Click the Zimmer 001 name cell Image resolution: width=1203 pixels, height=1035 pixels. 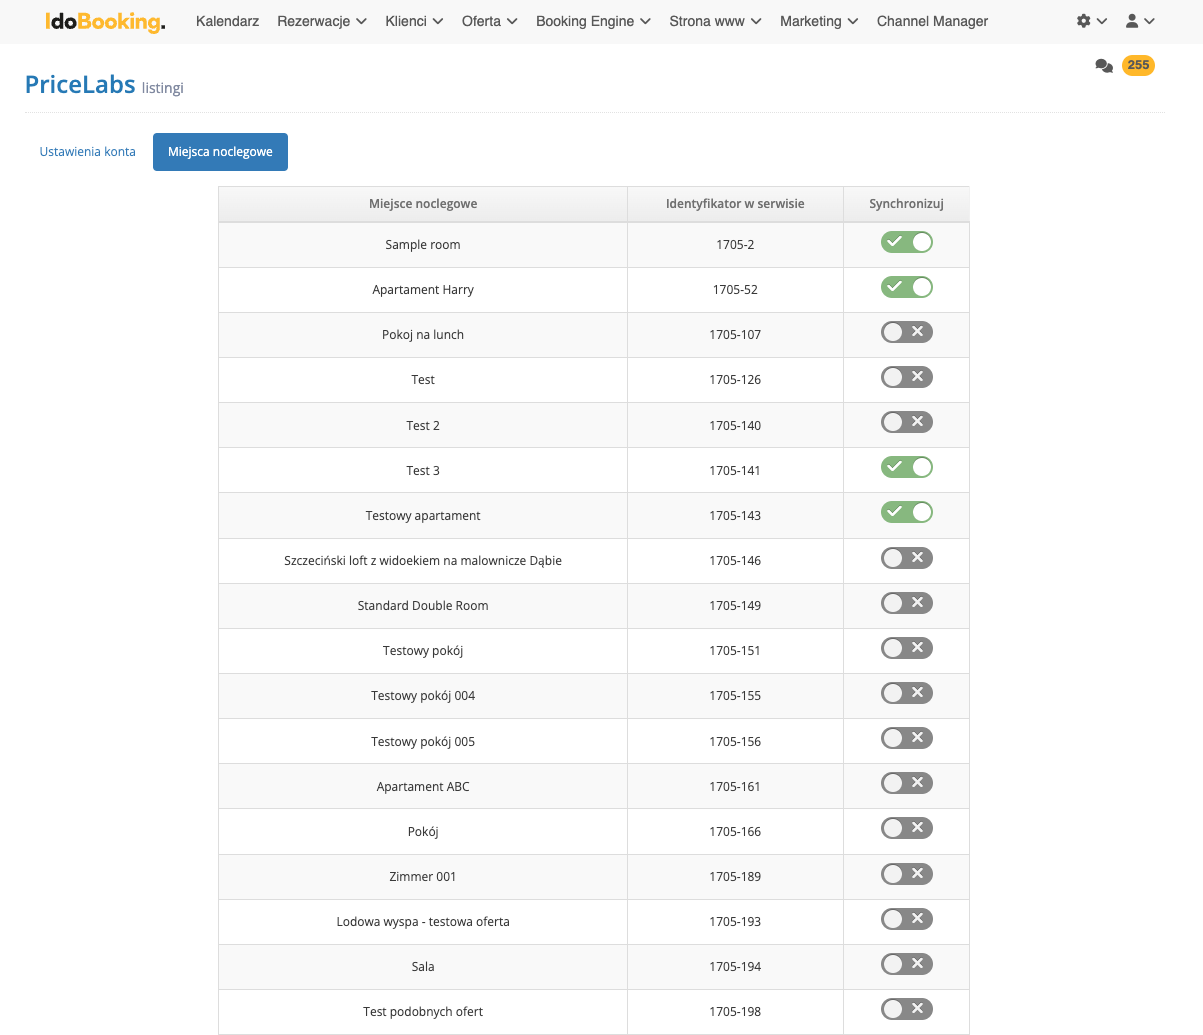pos(423,877)
